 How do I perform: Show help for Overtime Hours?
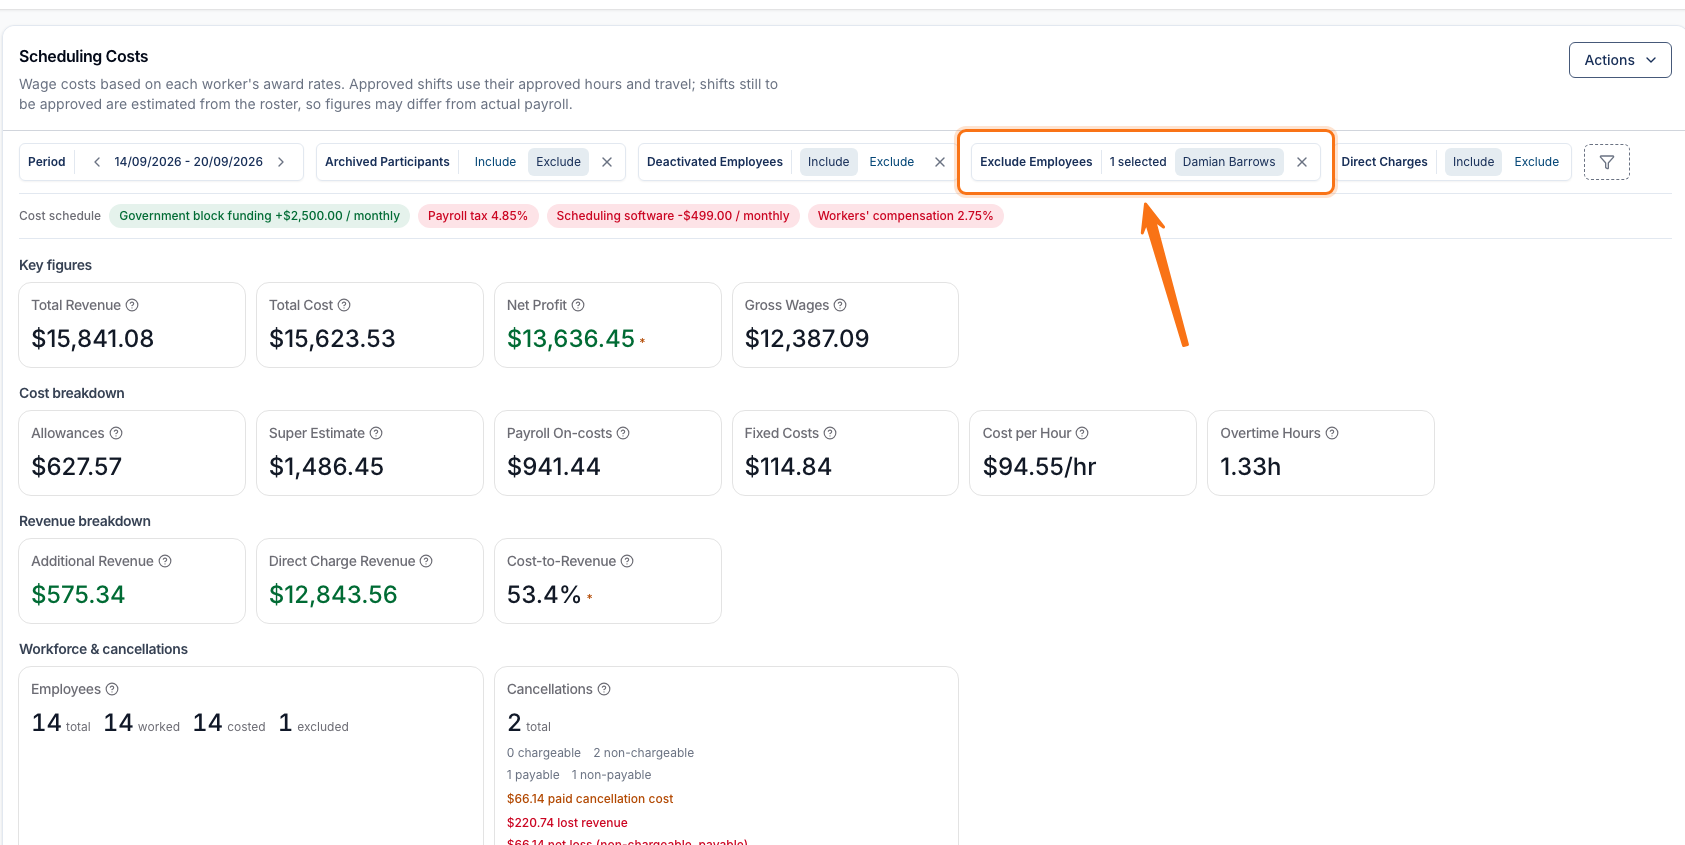click(1332, 433)
